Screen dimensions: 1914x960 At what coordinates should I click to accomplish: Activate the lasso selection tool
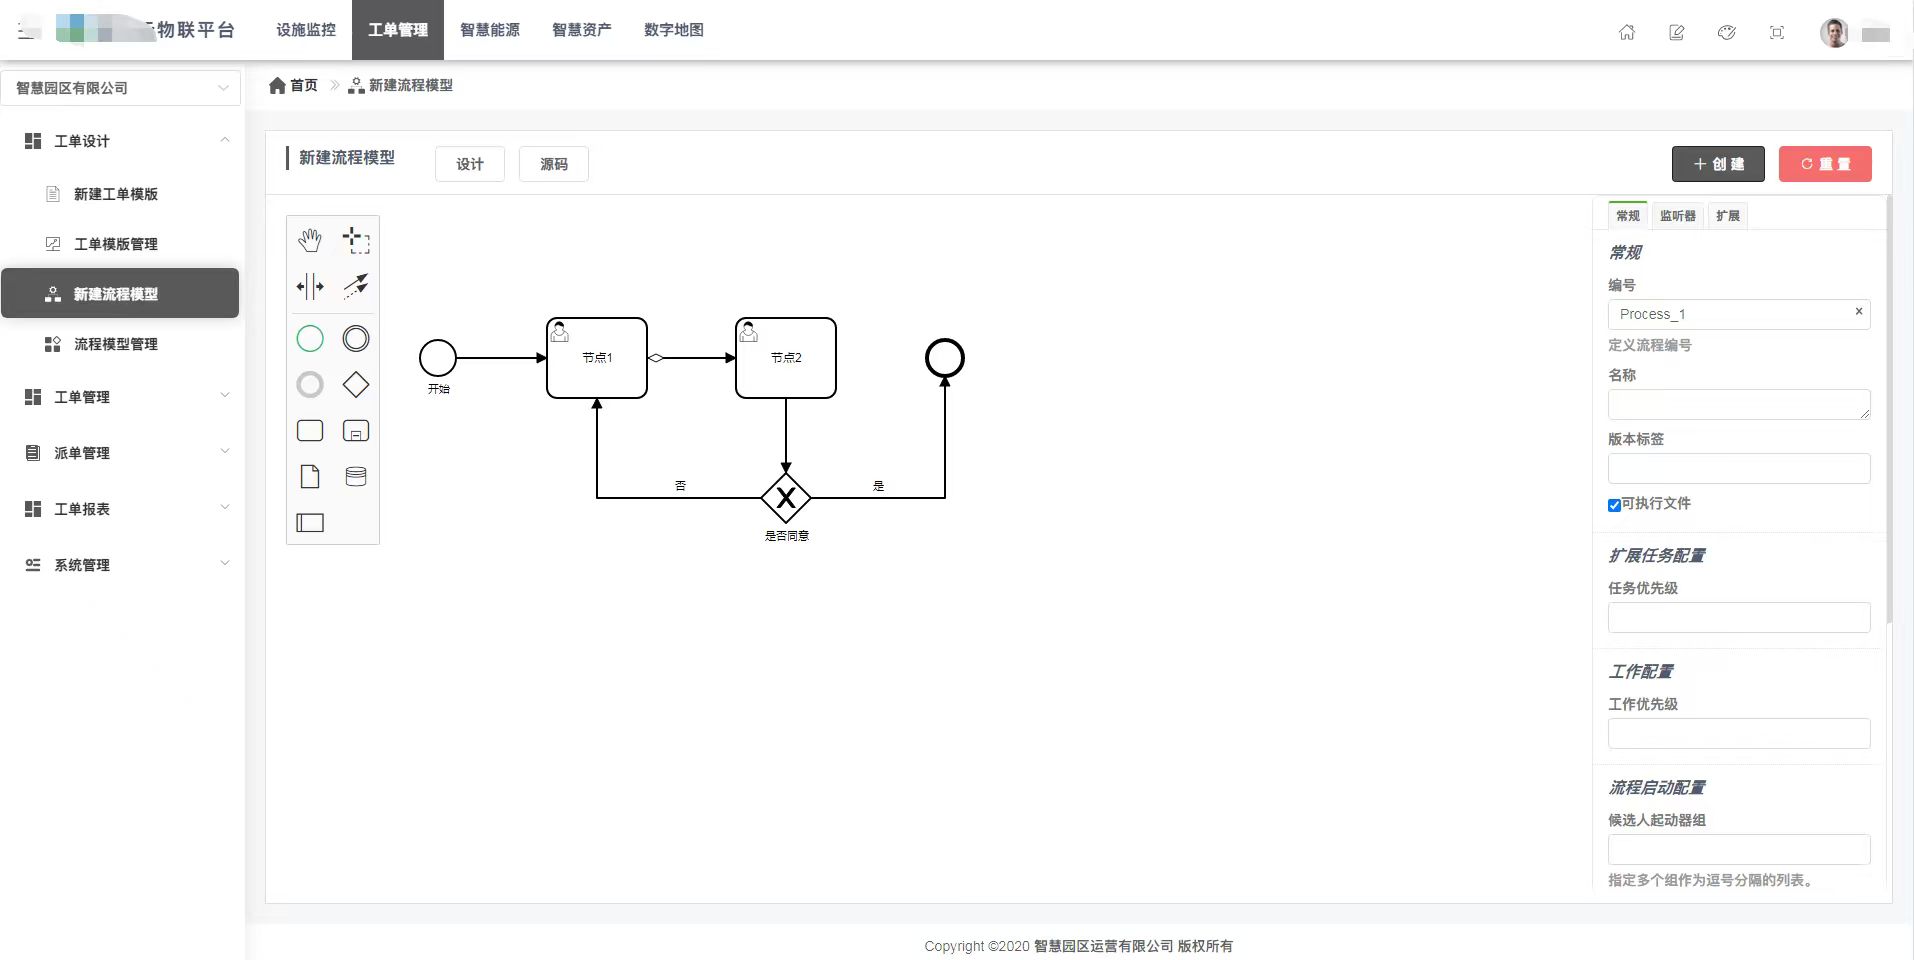coord(356,240)
